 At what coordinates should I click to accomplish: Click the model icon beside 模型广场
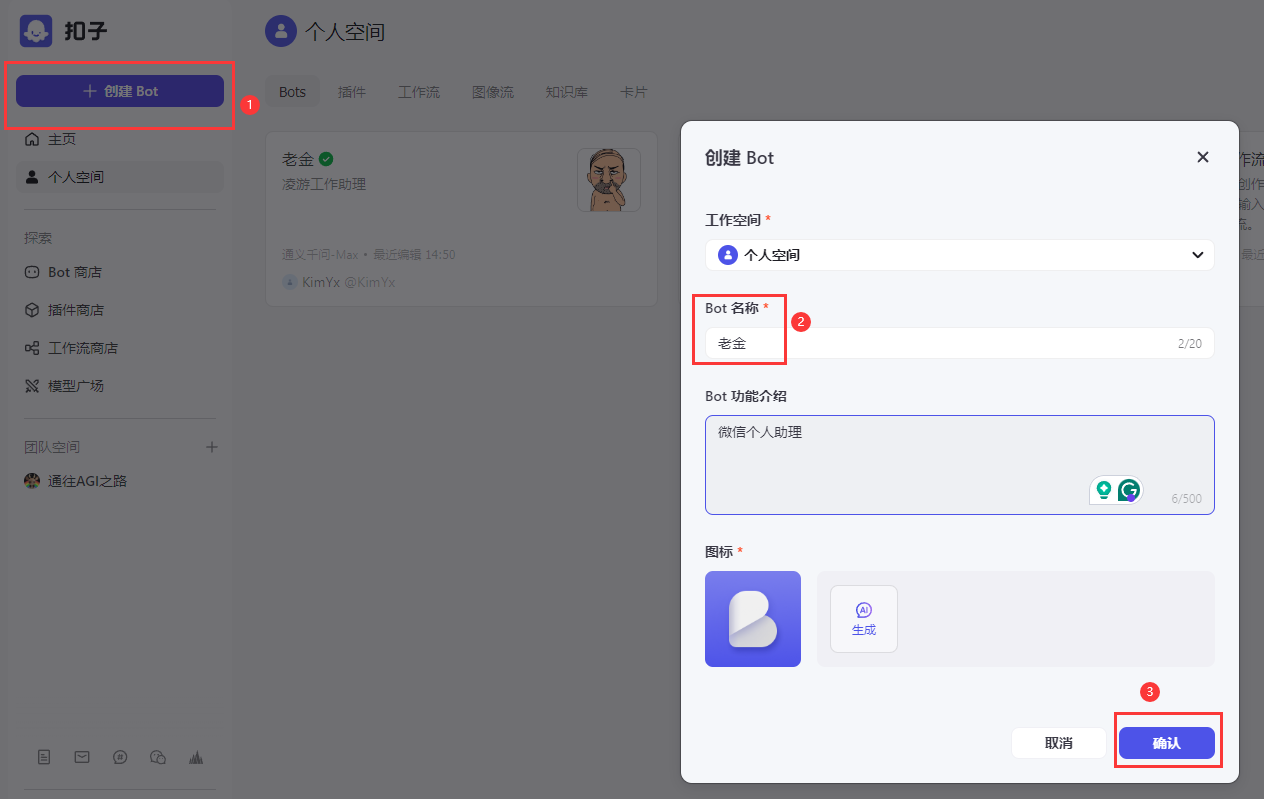[32, 385]
